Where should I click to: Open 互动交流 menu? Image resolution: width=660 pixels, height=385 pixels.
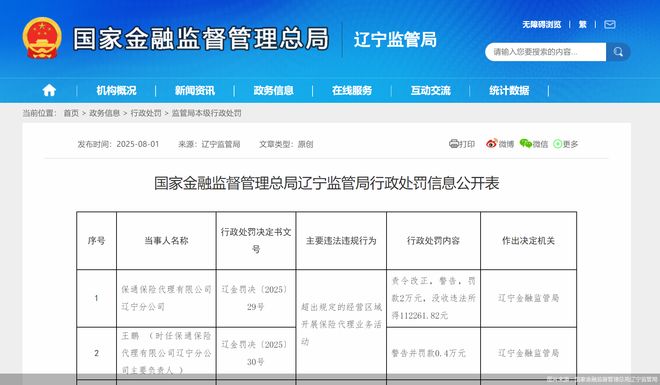431,90
